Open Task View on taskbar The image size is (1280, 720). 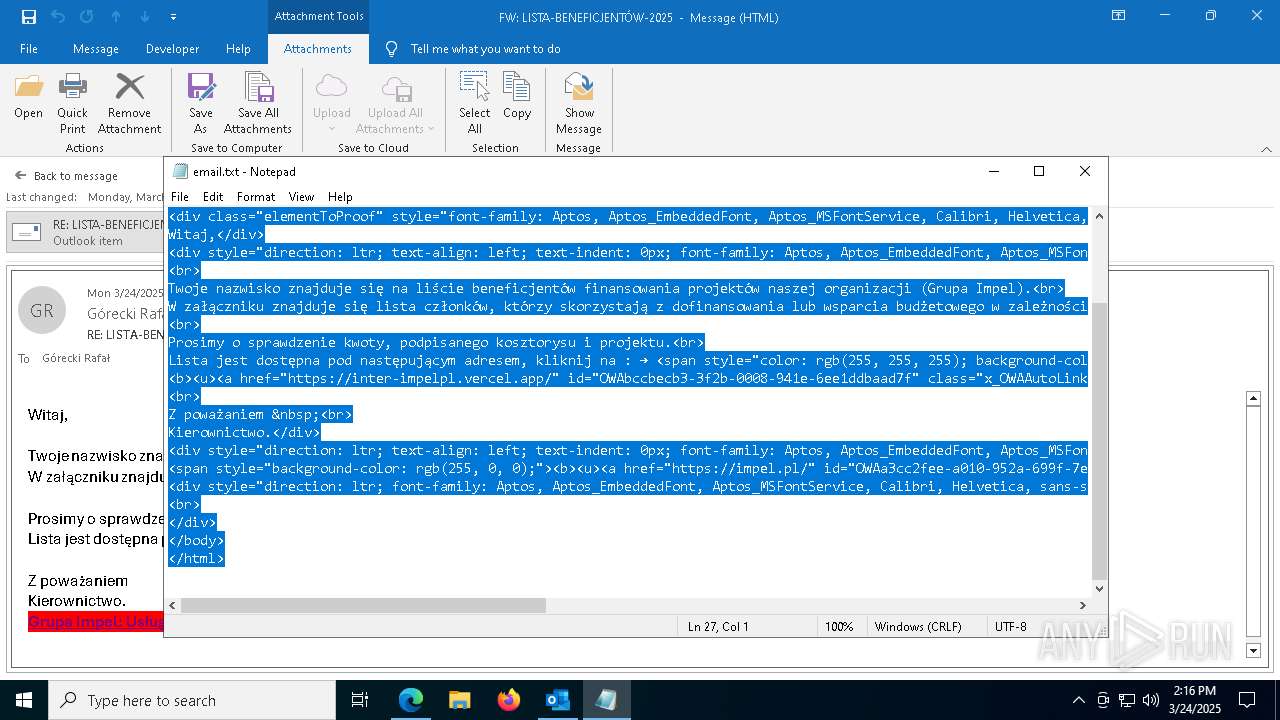(360, 700)
